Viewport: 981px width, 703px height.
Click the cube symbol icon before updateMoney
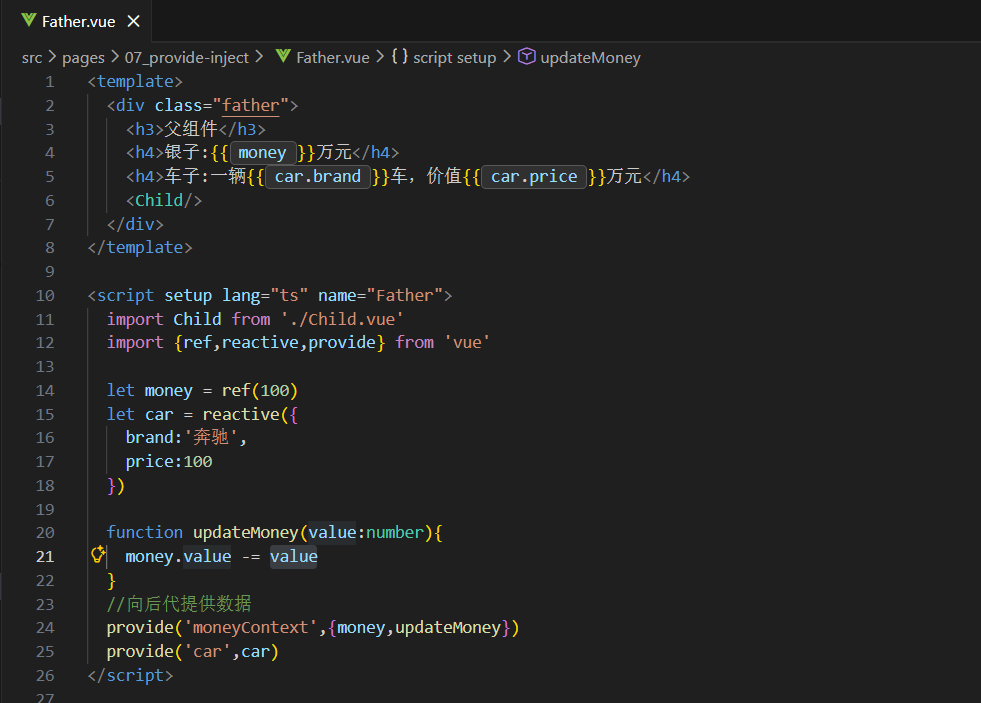pyautogui.click(x=527, y=56)
